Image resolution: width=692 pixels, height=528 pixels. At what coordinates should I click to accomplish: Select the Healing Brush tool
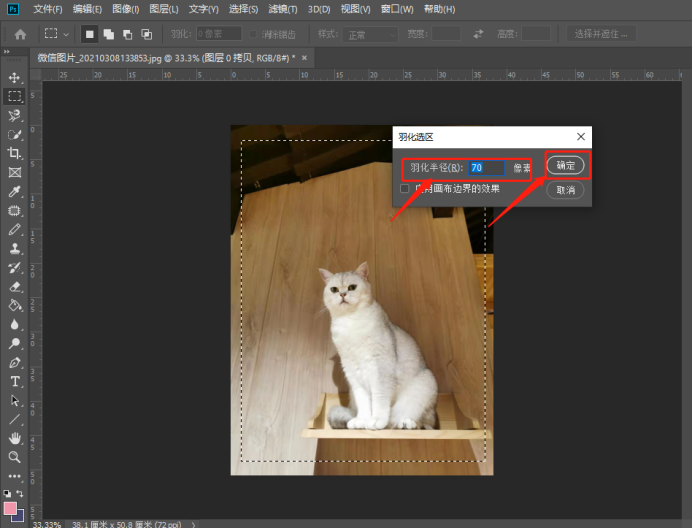click(14, 211)
